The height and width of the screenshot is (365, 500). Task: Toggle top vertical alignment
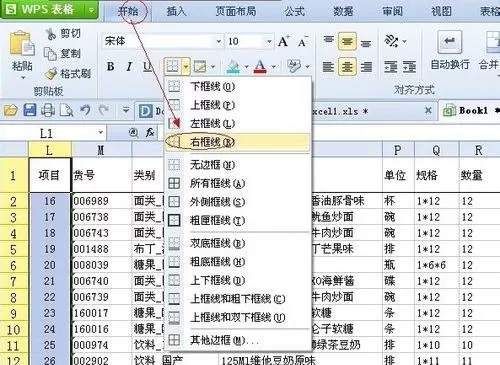(x=329, y=41)
